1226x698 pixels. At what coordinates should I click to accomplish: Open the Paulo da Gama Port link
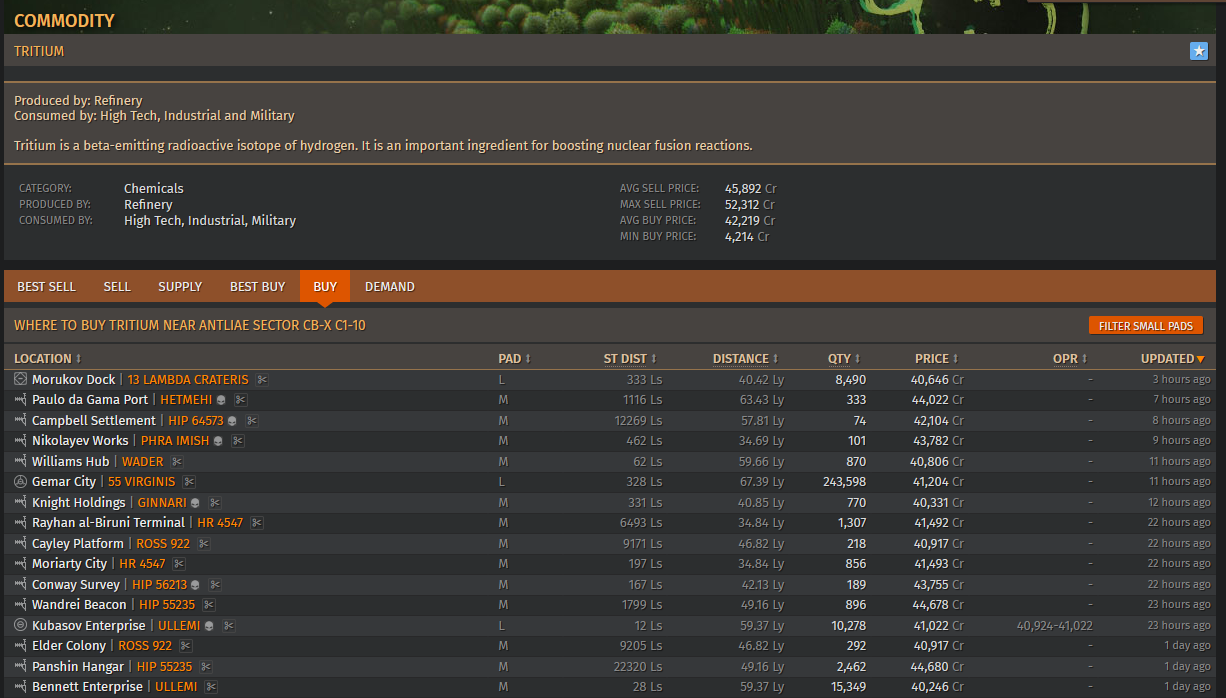[90, 400]
